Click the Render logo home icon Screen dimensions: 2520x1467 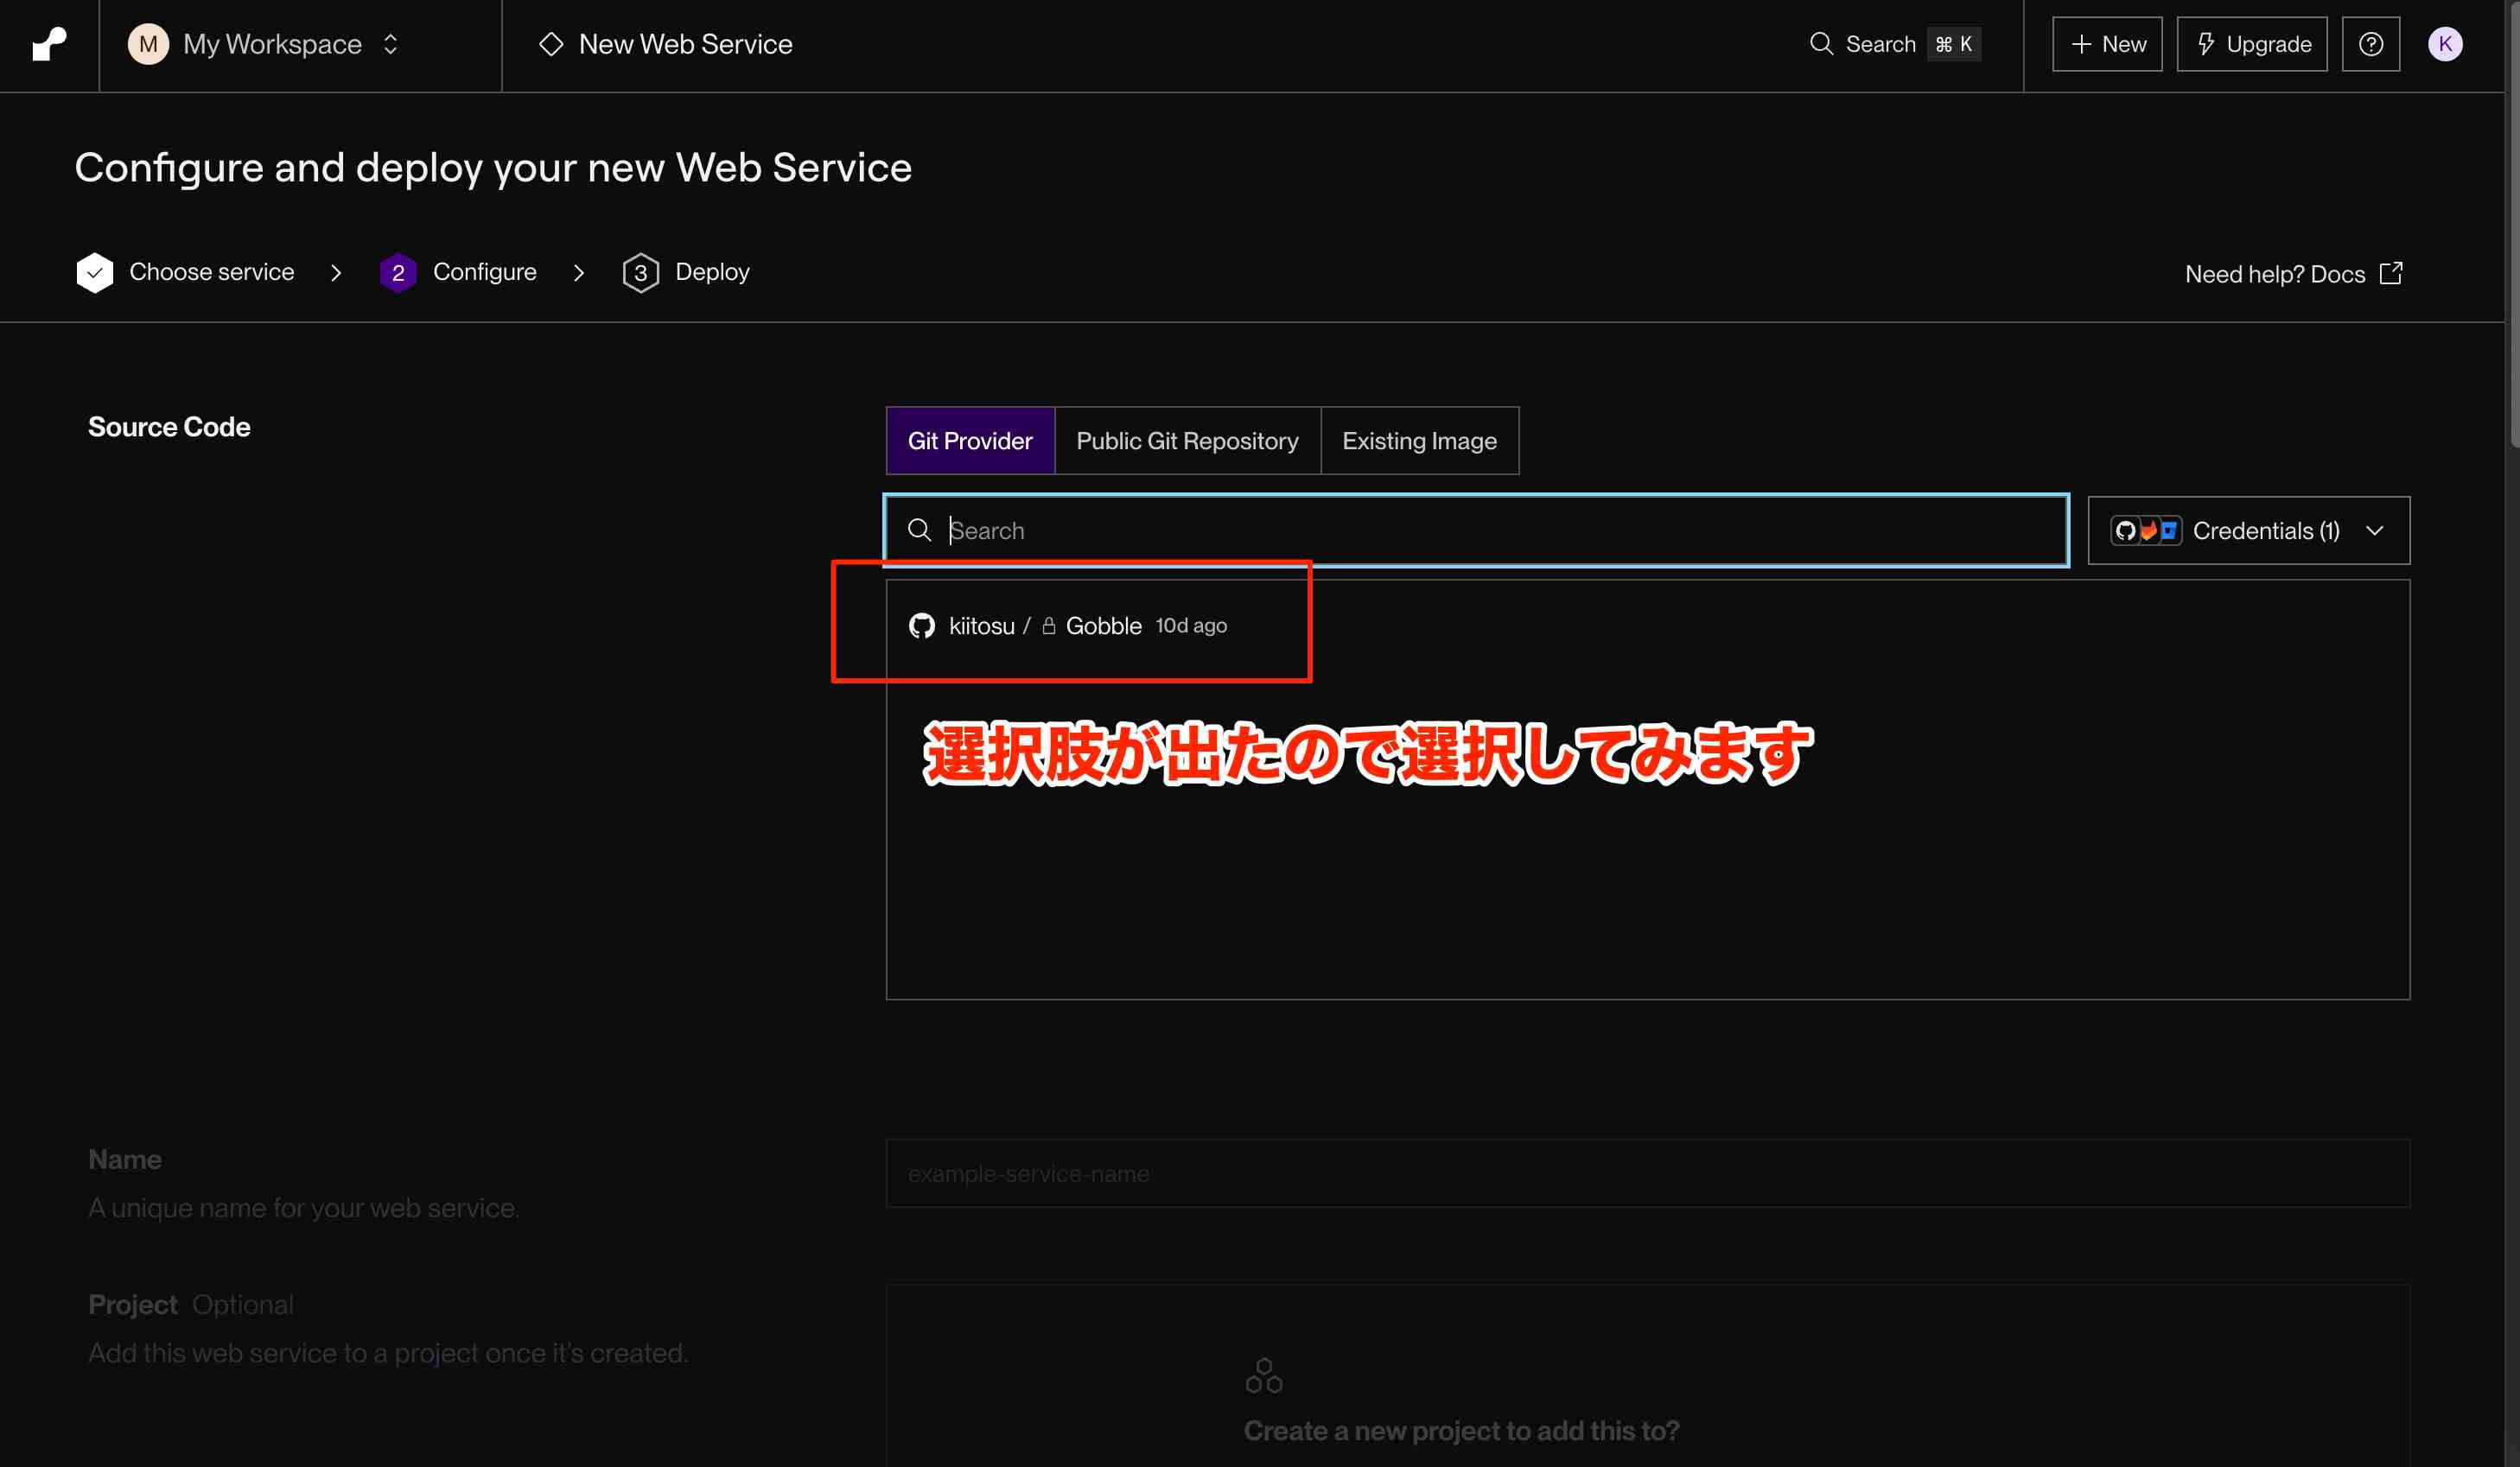pyautogui.click(x=49, y=44)
